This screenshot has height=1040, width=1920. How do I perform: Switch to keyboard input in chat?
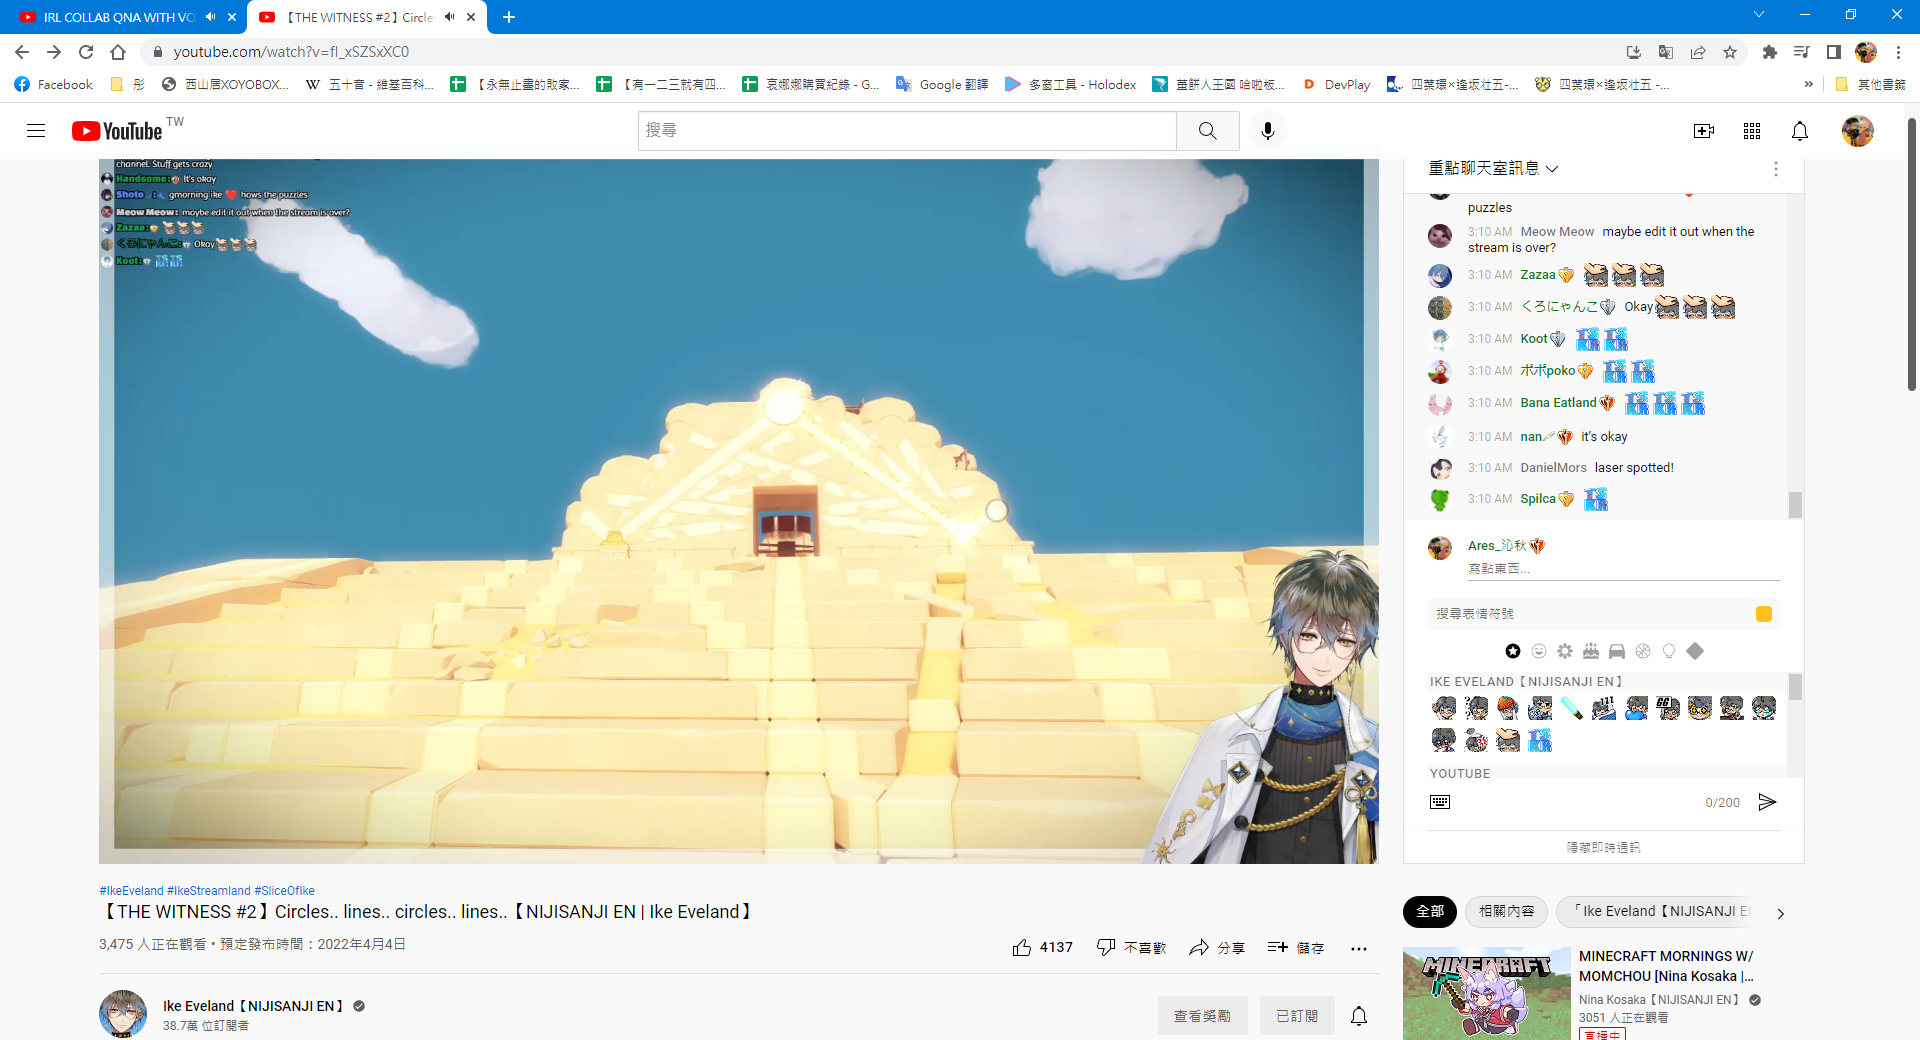(1440, 802)
